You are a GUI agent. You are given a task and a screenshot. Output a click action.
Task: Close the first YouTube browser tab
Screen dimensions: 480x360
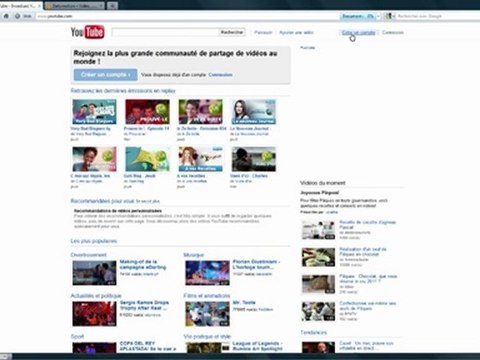pyautogui.click(x=39, y=6)
